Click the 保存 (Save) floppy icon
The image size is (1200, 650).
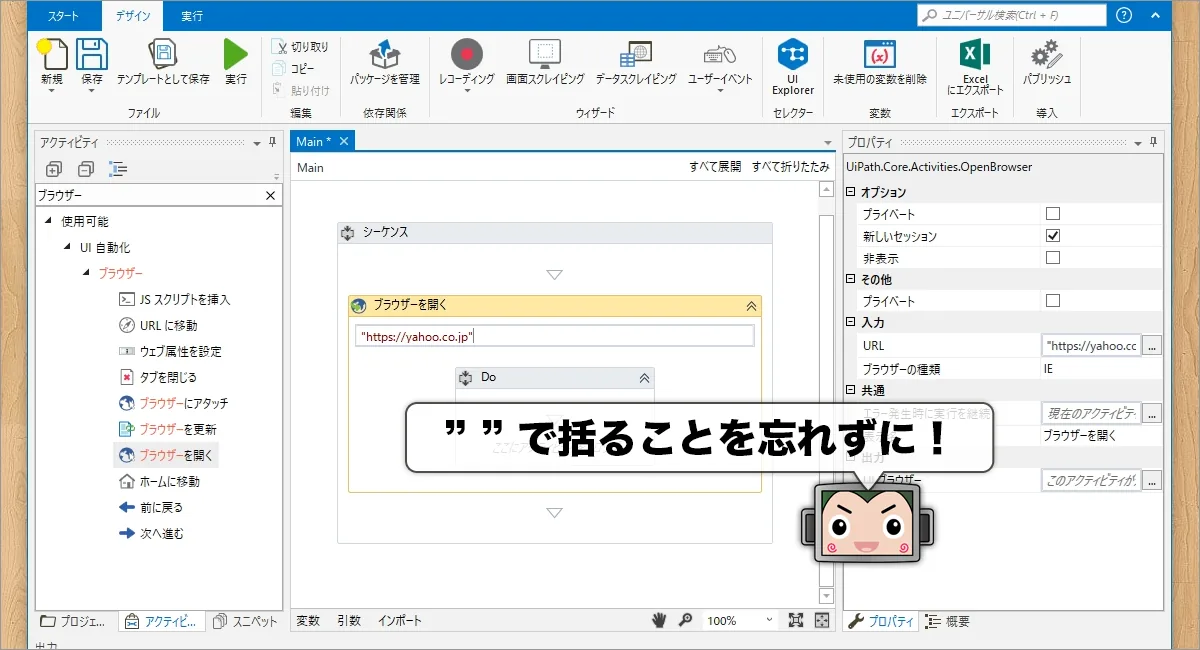click(92, 54)
